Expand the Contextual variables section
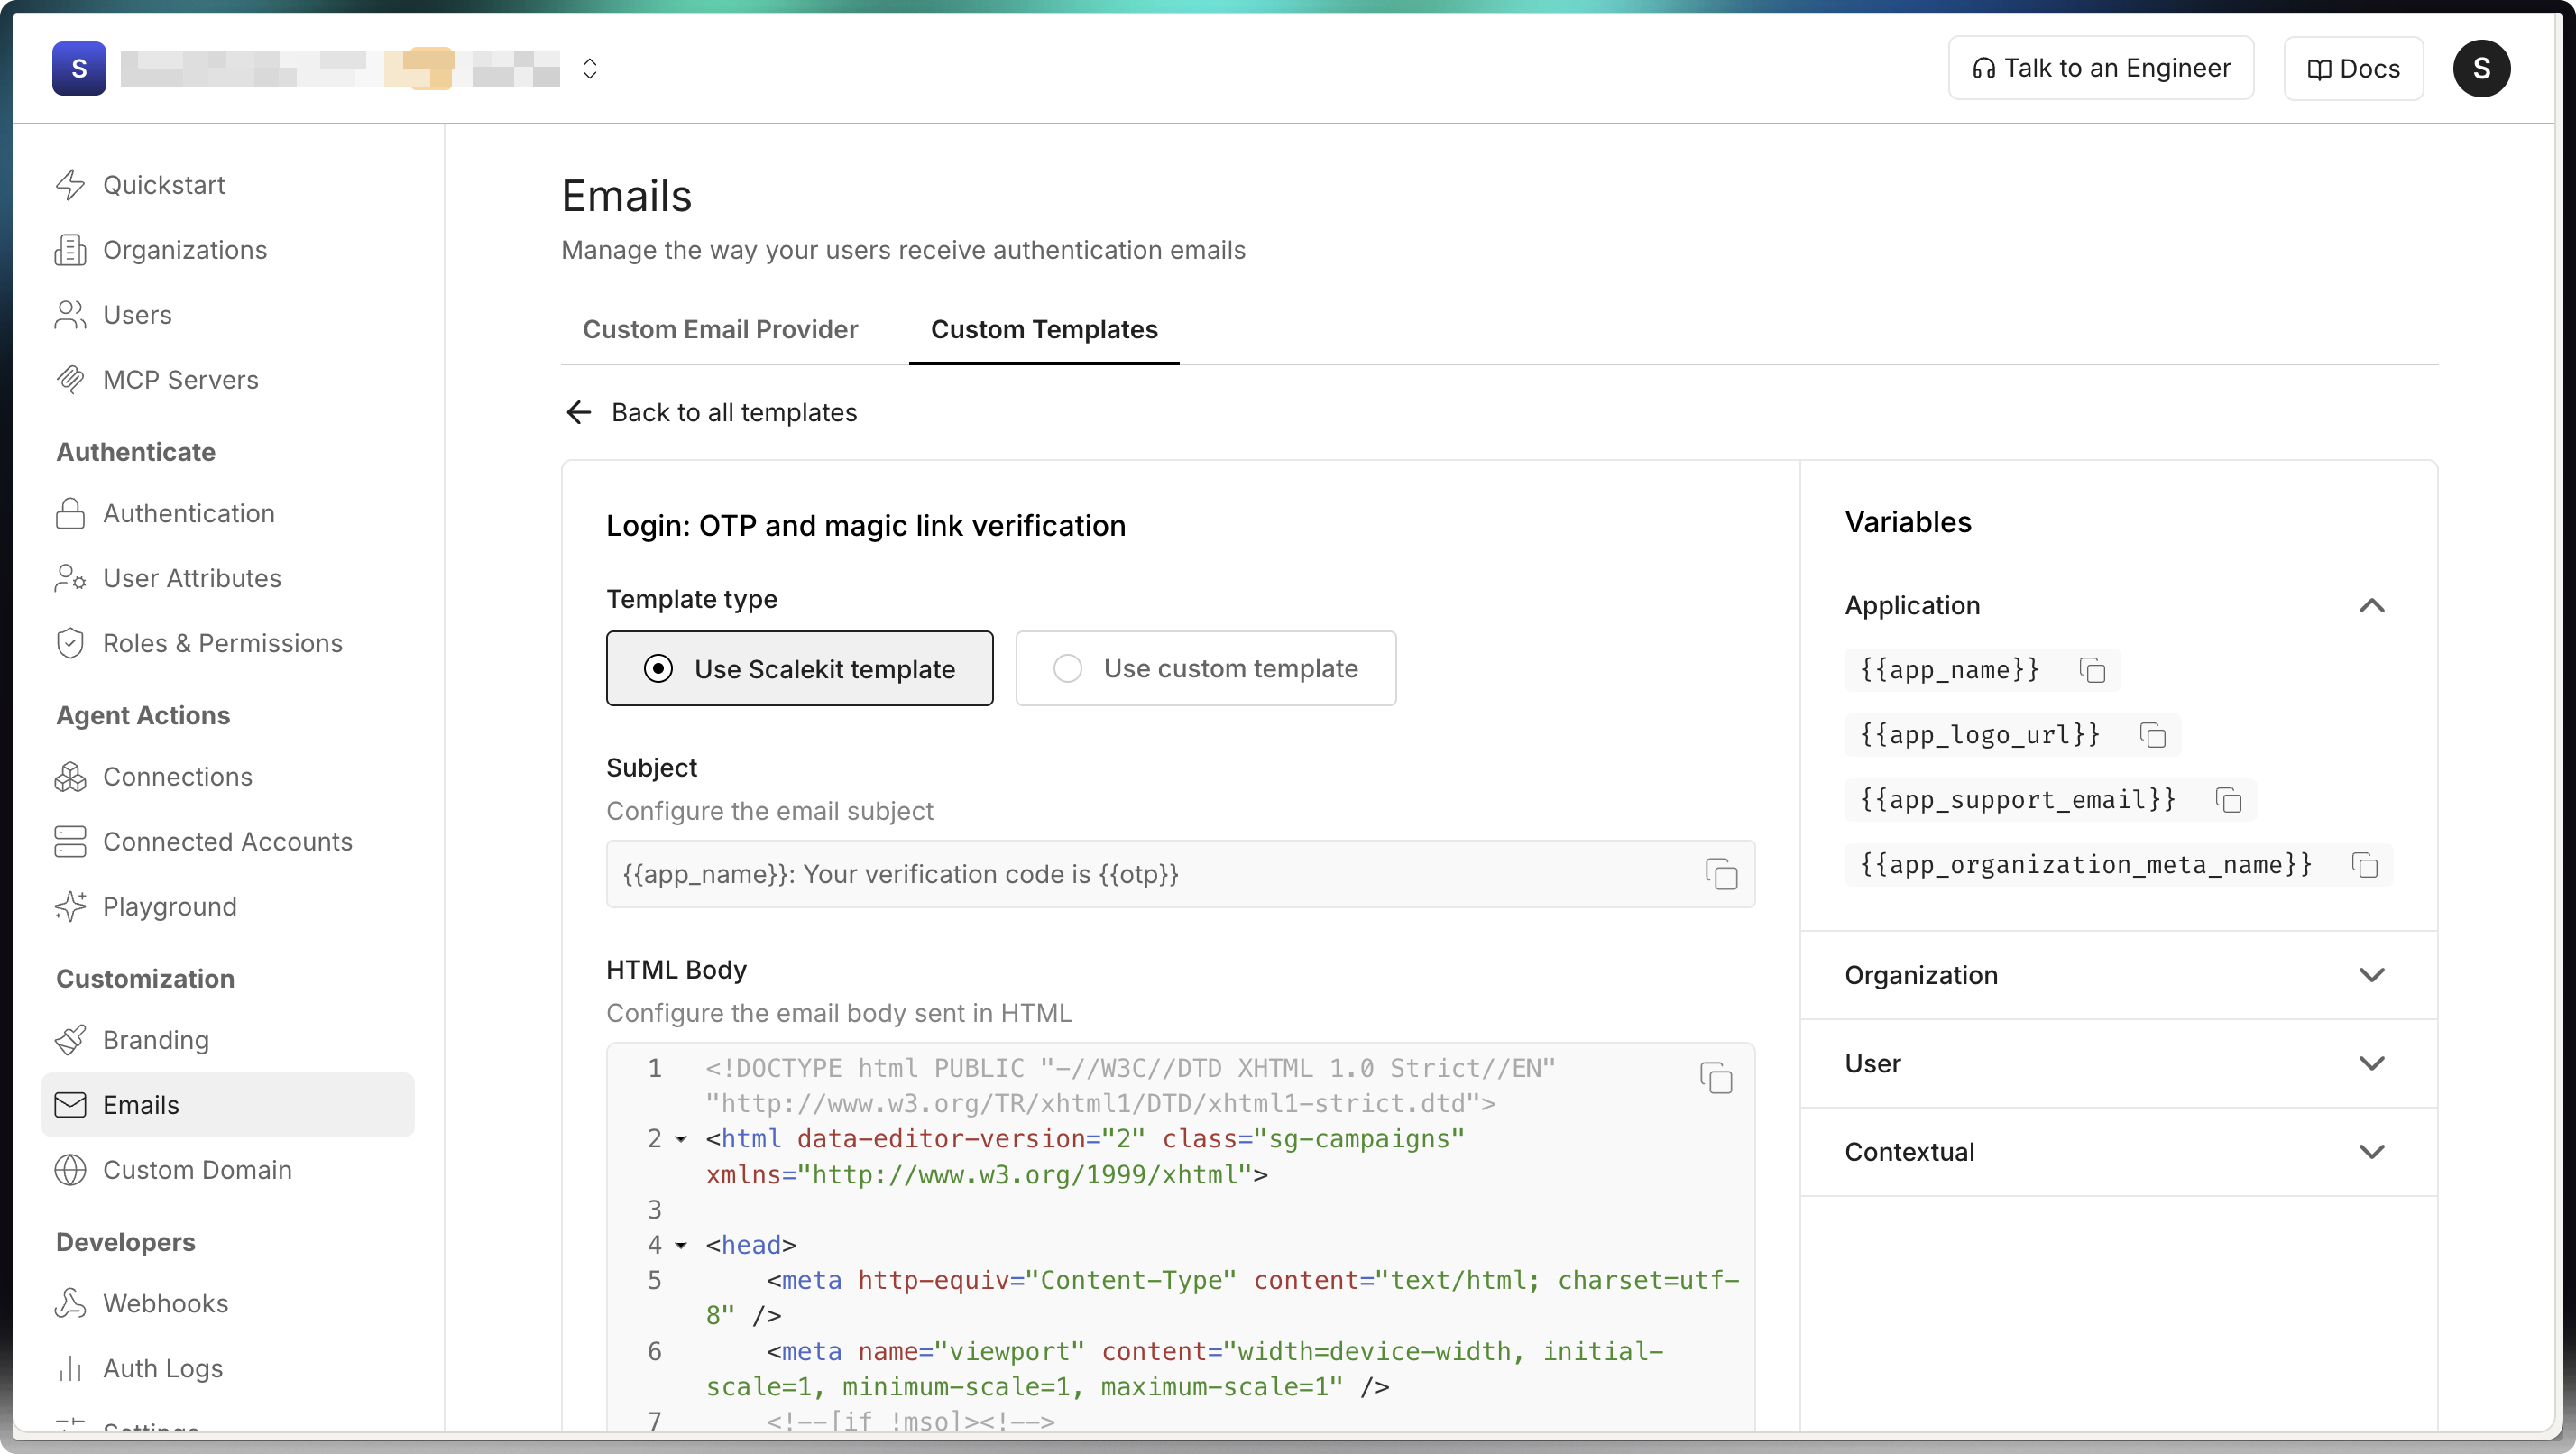The height and width of the screenshot is (1454, 2576). point(2371,1152)
